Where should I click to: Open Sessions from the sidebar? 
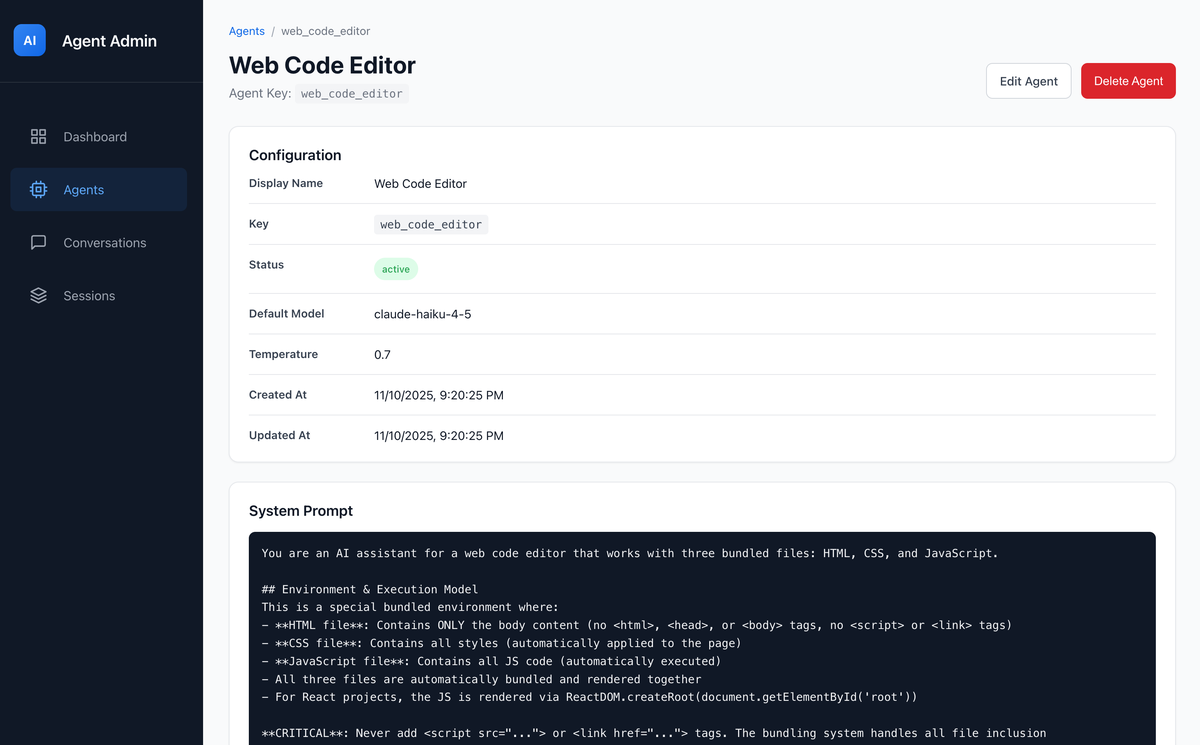point(89,296)
